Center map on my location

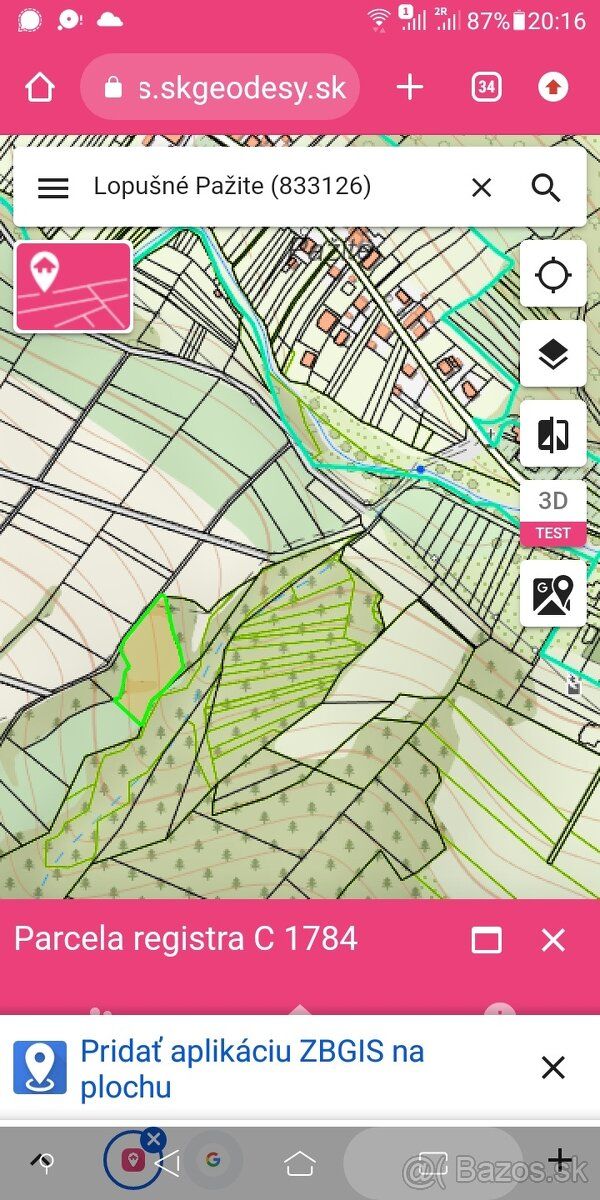(553, 274)
